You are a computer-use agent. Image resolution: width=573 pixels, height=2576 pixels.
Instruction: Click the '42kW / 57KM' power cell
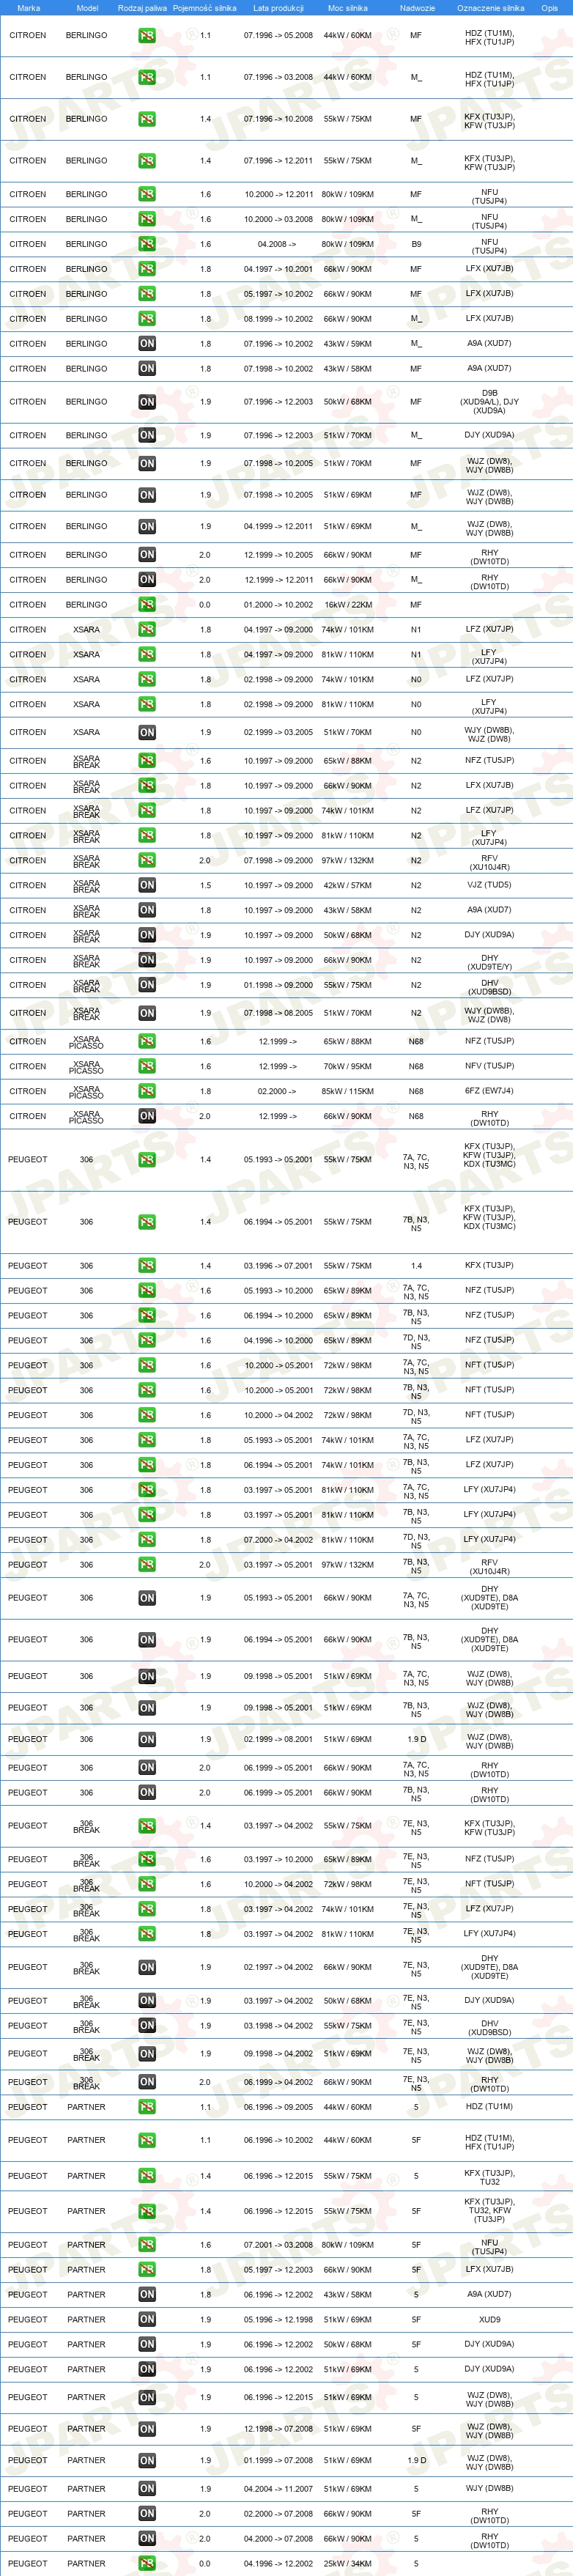click(x=347, y=885)
